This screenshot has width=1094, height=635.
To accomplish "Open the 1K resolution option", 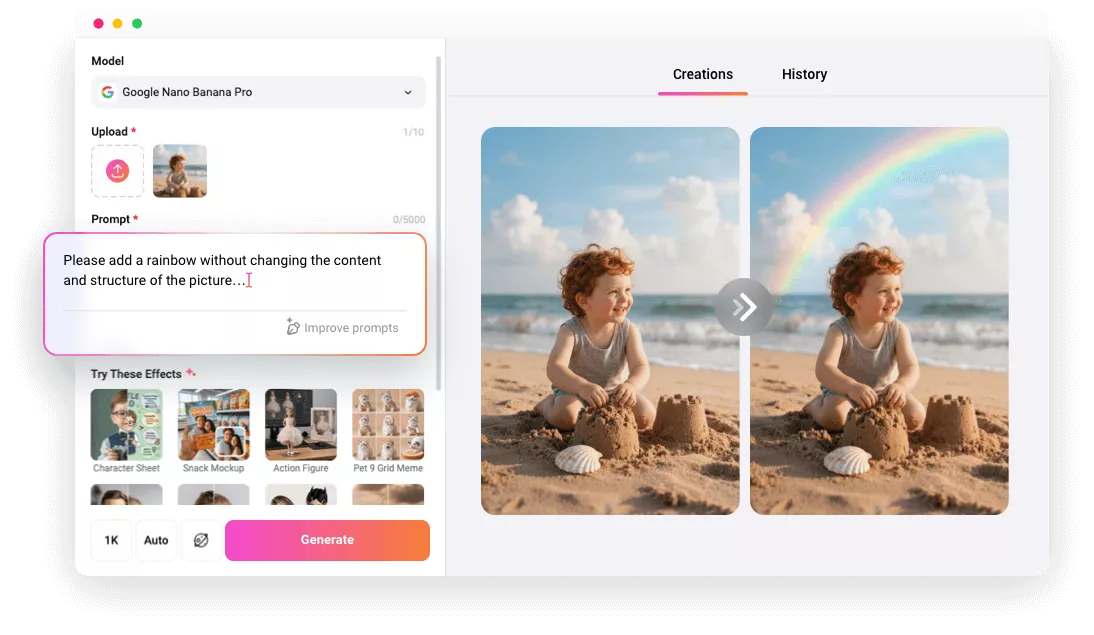I will (x=111, y=540).
